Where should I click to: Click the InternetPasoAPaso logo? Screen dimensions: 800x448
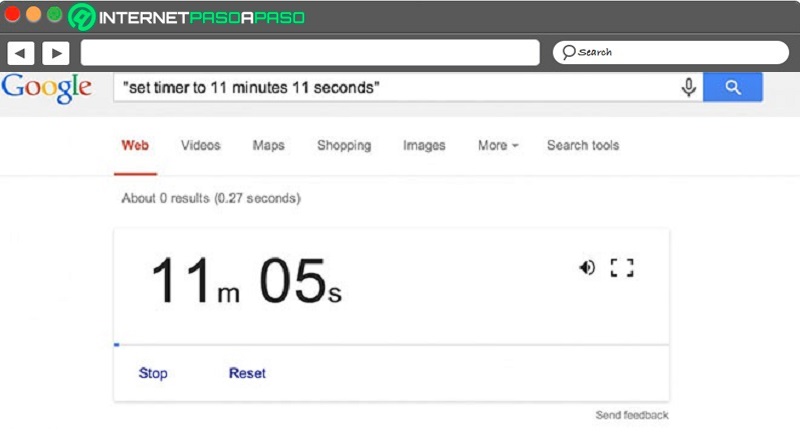coord(187,17)
